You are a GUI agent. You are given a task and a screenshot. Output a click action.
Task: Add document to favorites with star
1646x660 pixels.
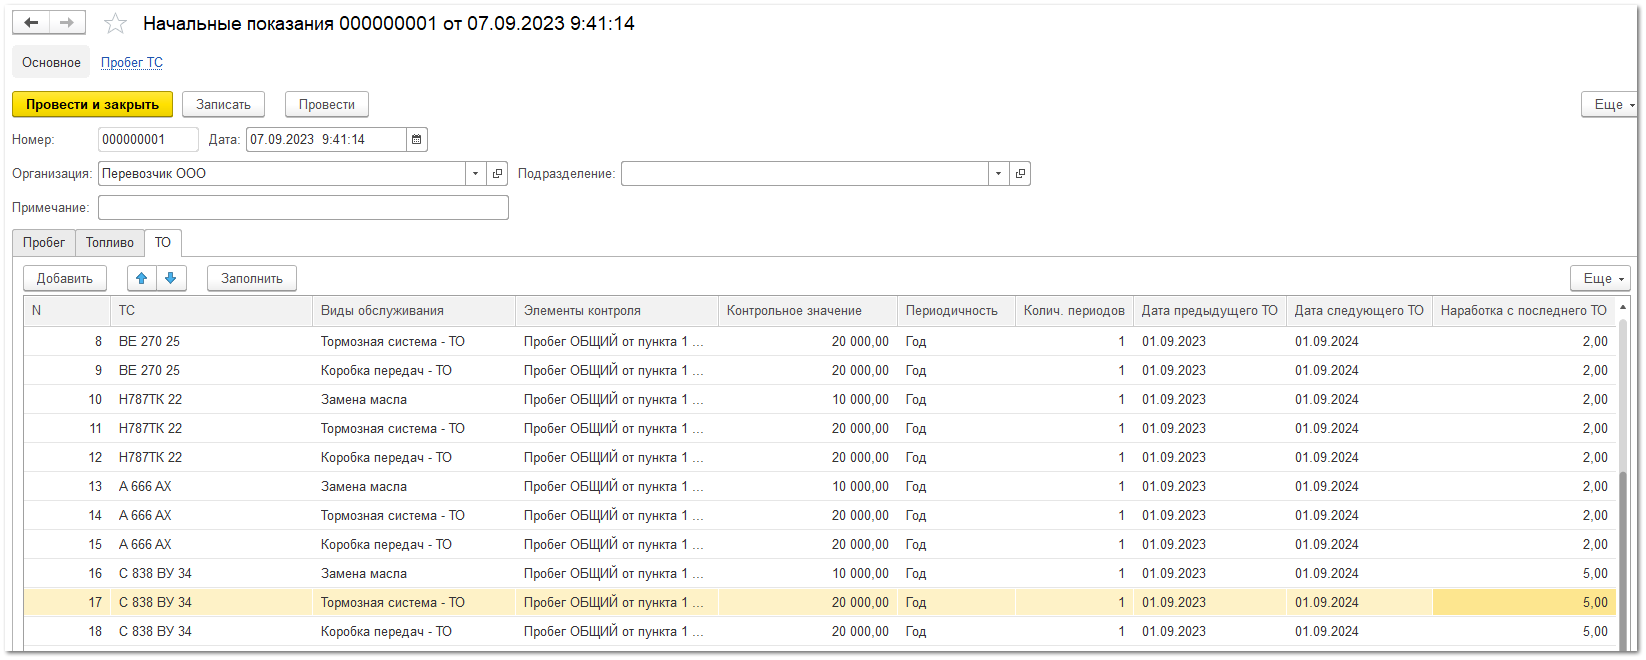point(116,24)
